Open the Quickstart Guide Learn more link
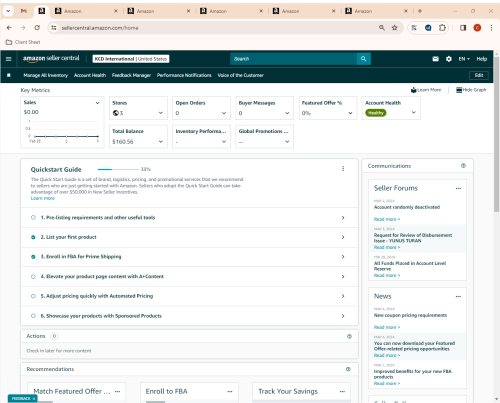 tap(43, 198)
